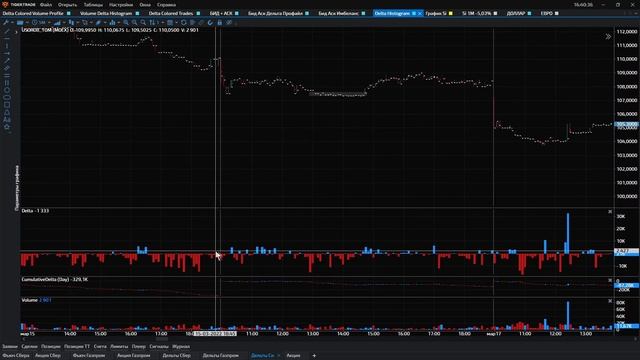
Task: Open the Сделки bottom panel tab
Action: pyautogui.click(x=29, y=347)
